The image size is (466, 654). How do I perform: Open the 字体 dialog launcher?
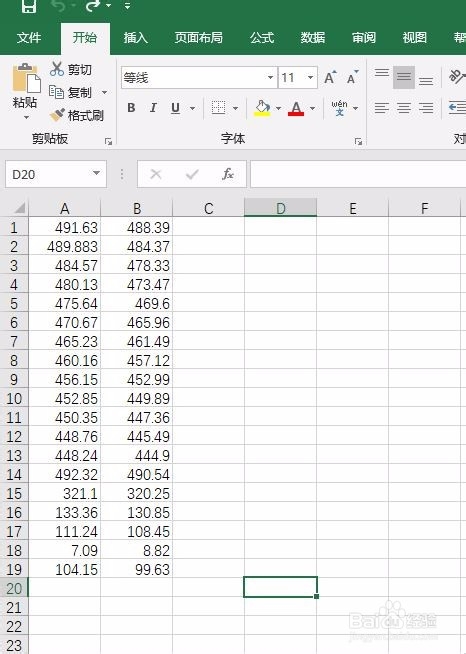click(x=358, y=142)
